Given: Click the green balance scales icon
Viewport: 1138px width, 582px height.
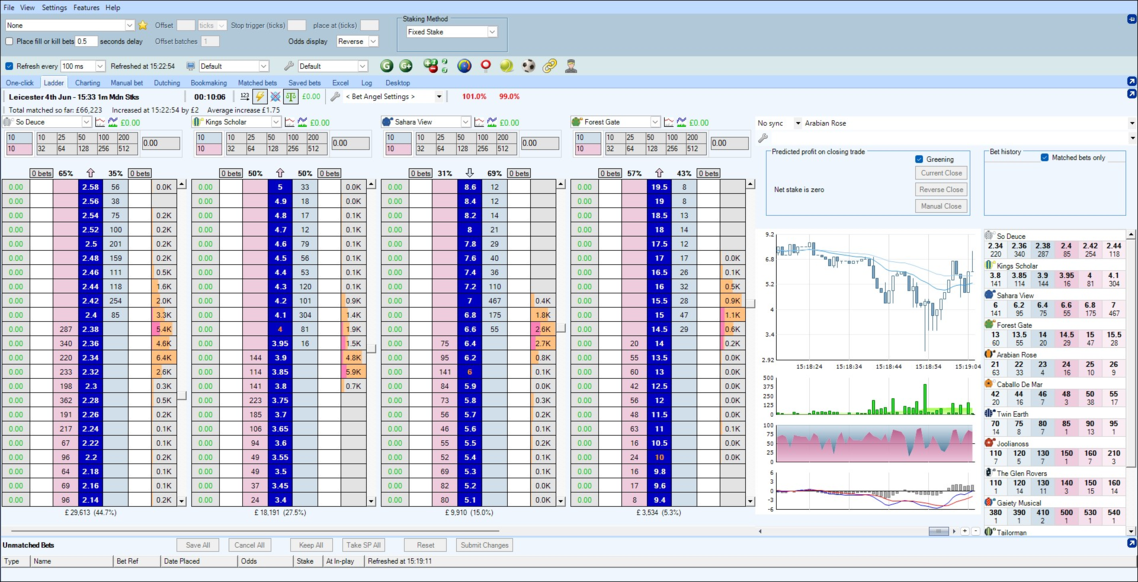Looking at the screenshot, I should [291, 97].
